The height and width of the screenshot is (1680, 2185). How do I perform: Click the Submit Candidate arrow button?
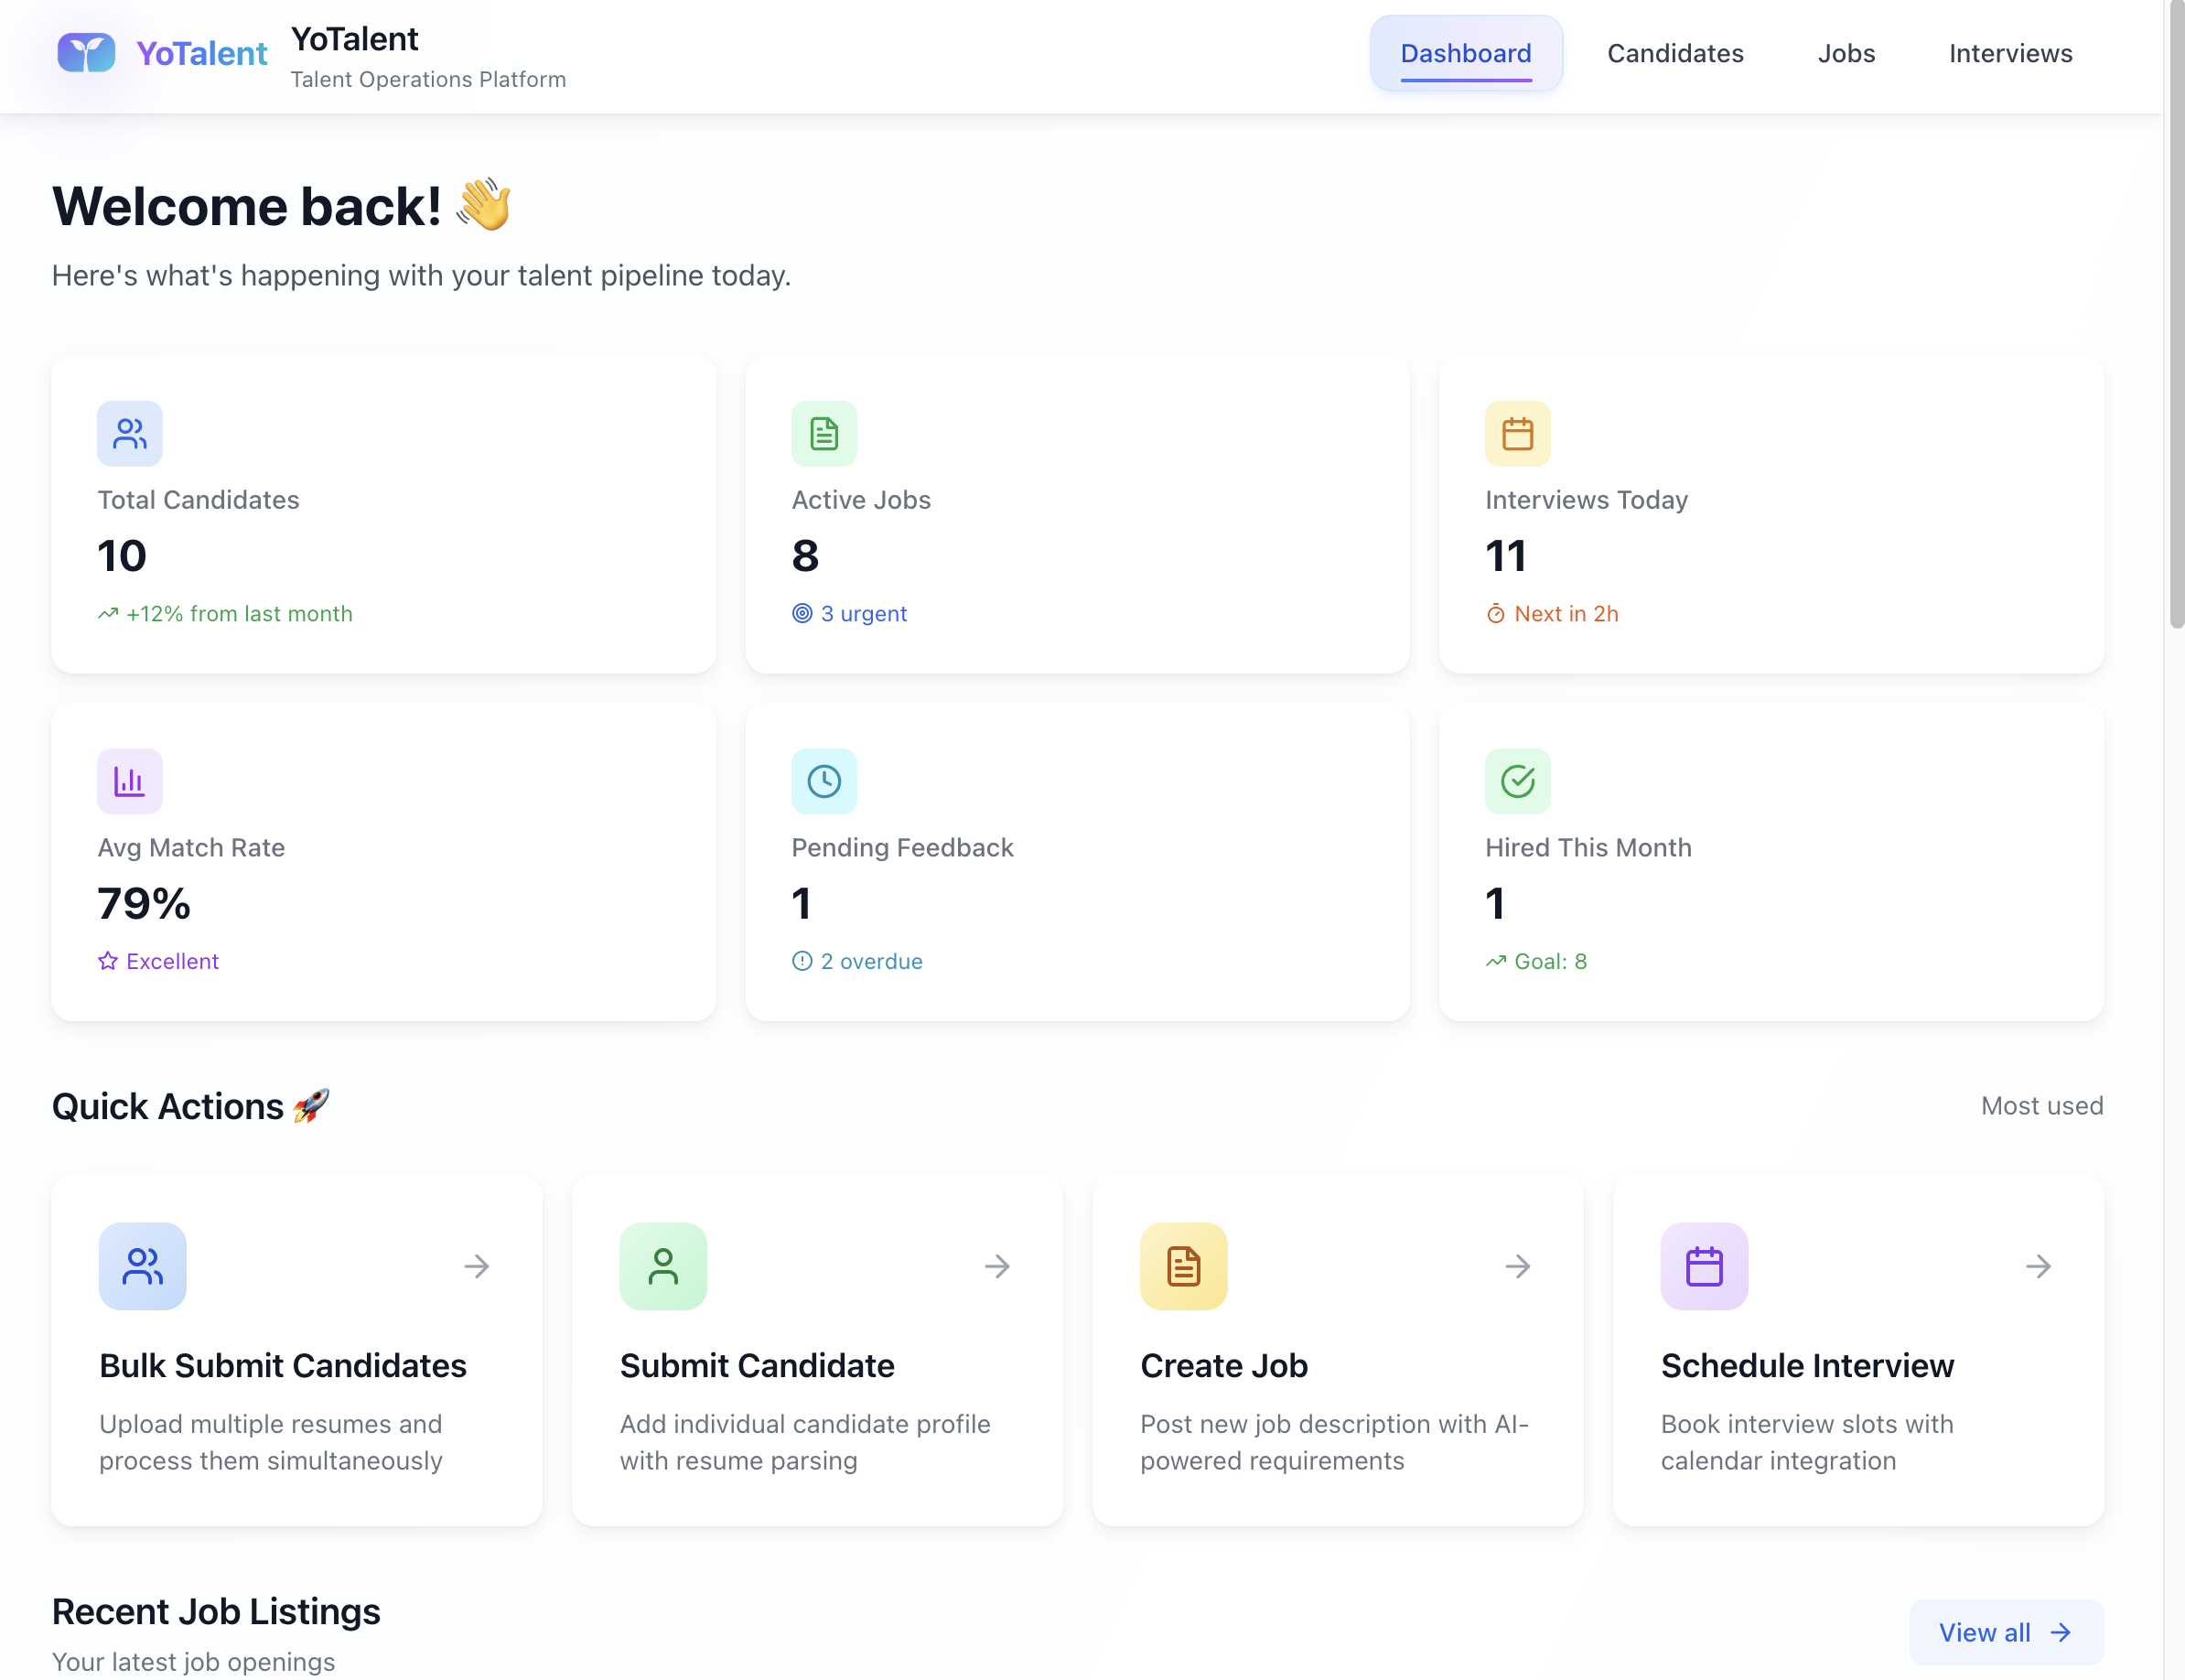[x=997, y=1266]
